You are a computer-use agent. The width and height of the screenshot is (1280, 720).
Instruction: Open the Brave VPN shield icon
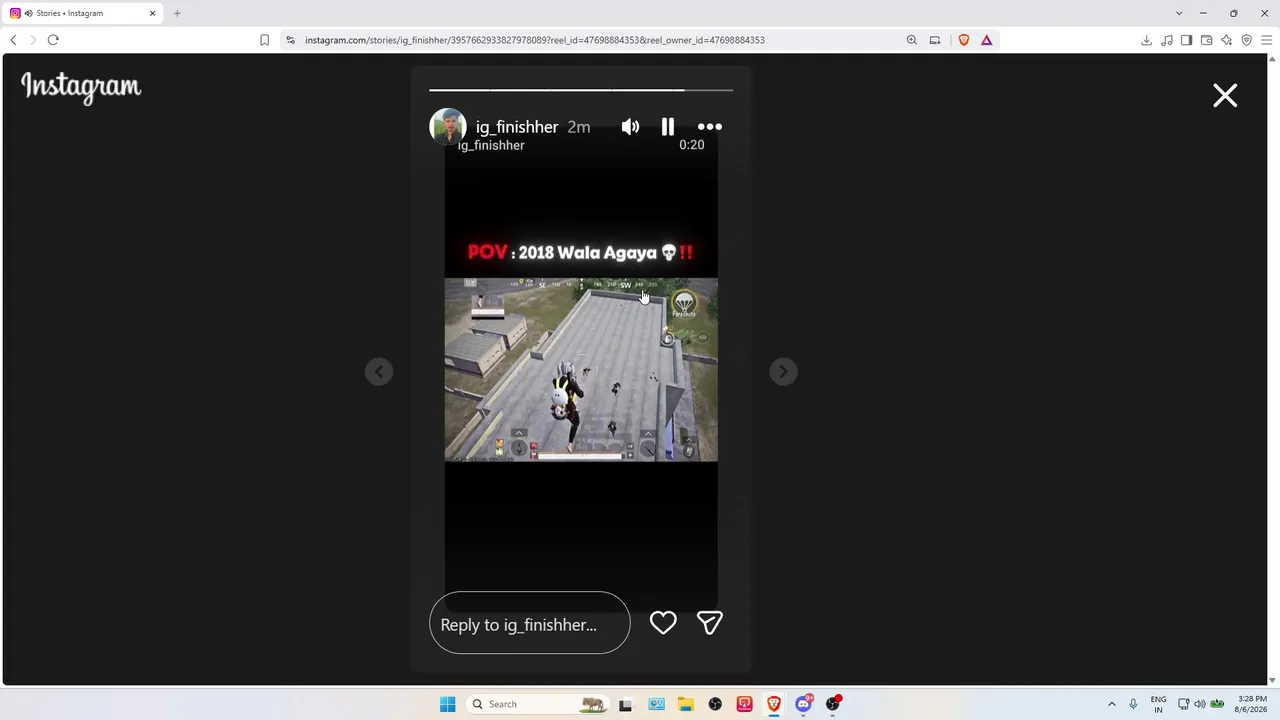1247,40
